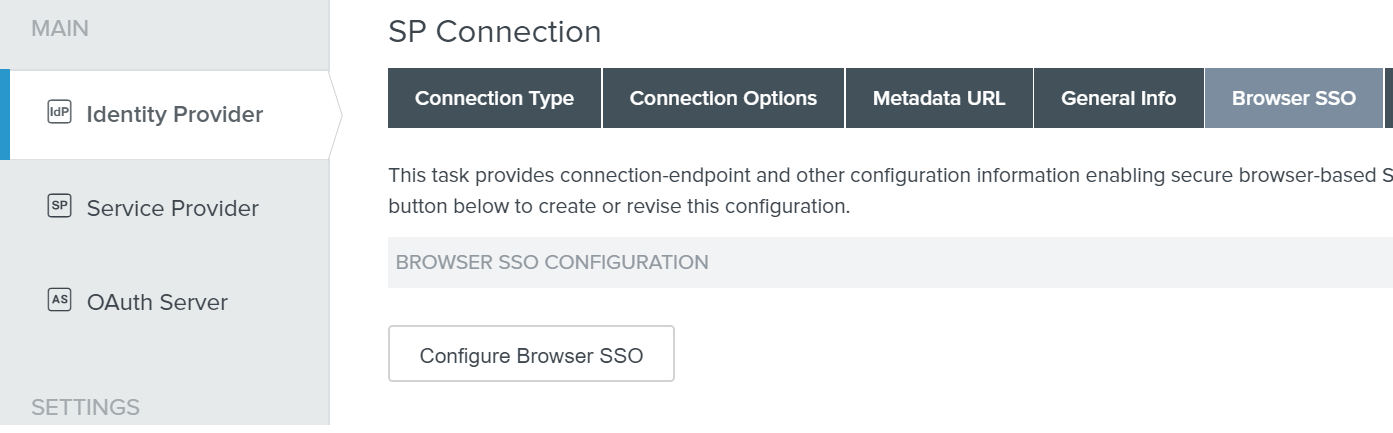
Task: Click the arrow pointer on Identity Provider item
Action: (x=336, y=115)
